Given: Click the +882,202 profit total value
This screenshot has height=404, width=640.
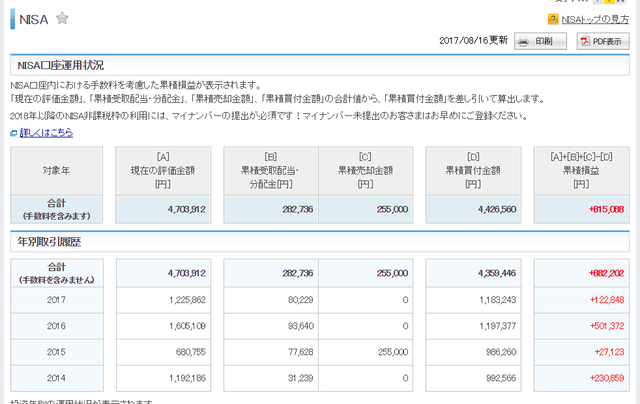Looking at the screenshot, I should click(606, 273).
